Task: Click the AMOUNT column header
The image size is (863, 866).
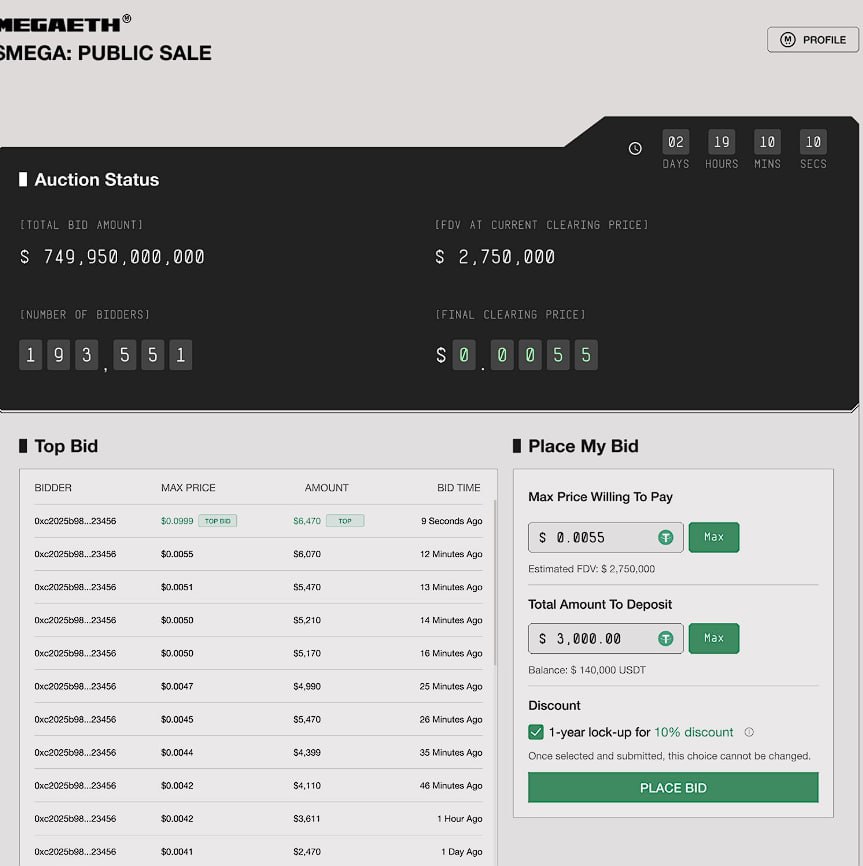Action: [x=327, y=488]
